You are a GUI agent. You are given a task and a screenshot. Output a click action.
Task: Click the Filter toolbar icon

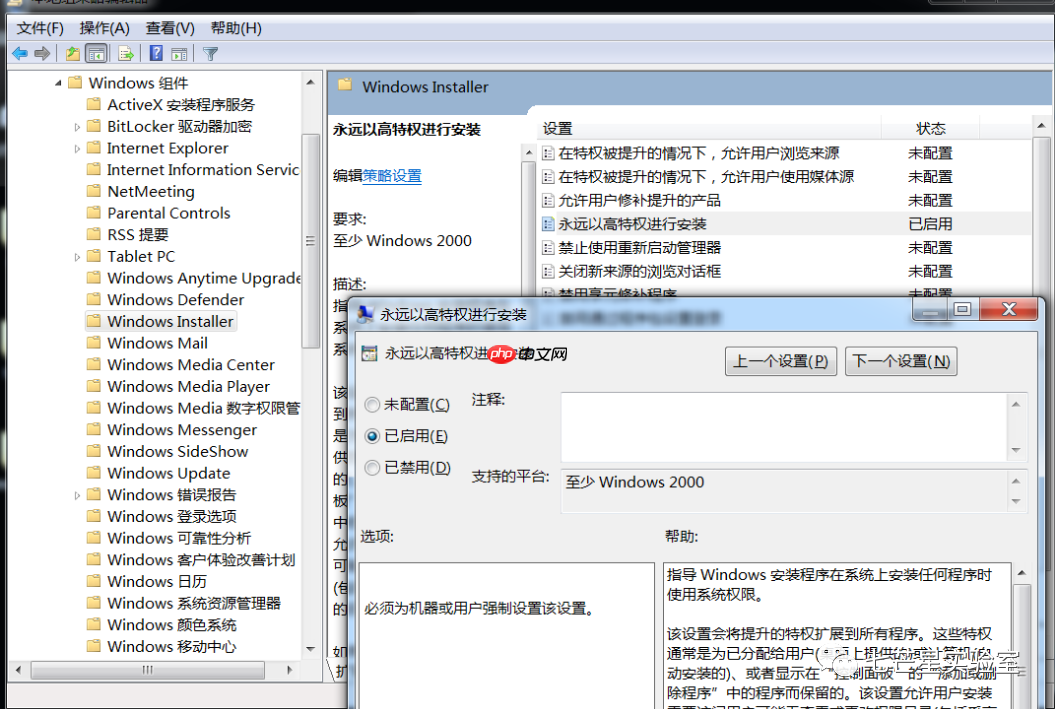[210, 53]
